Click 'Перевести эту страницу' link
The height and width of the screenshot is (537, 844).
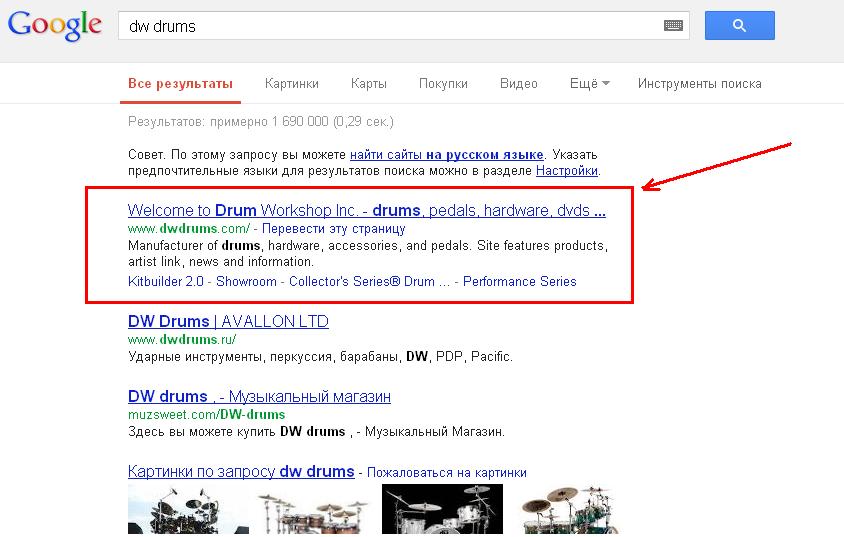[x=333, y=229]
